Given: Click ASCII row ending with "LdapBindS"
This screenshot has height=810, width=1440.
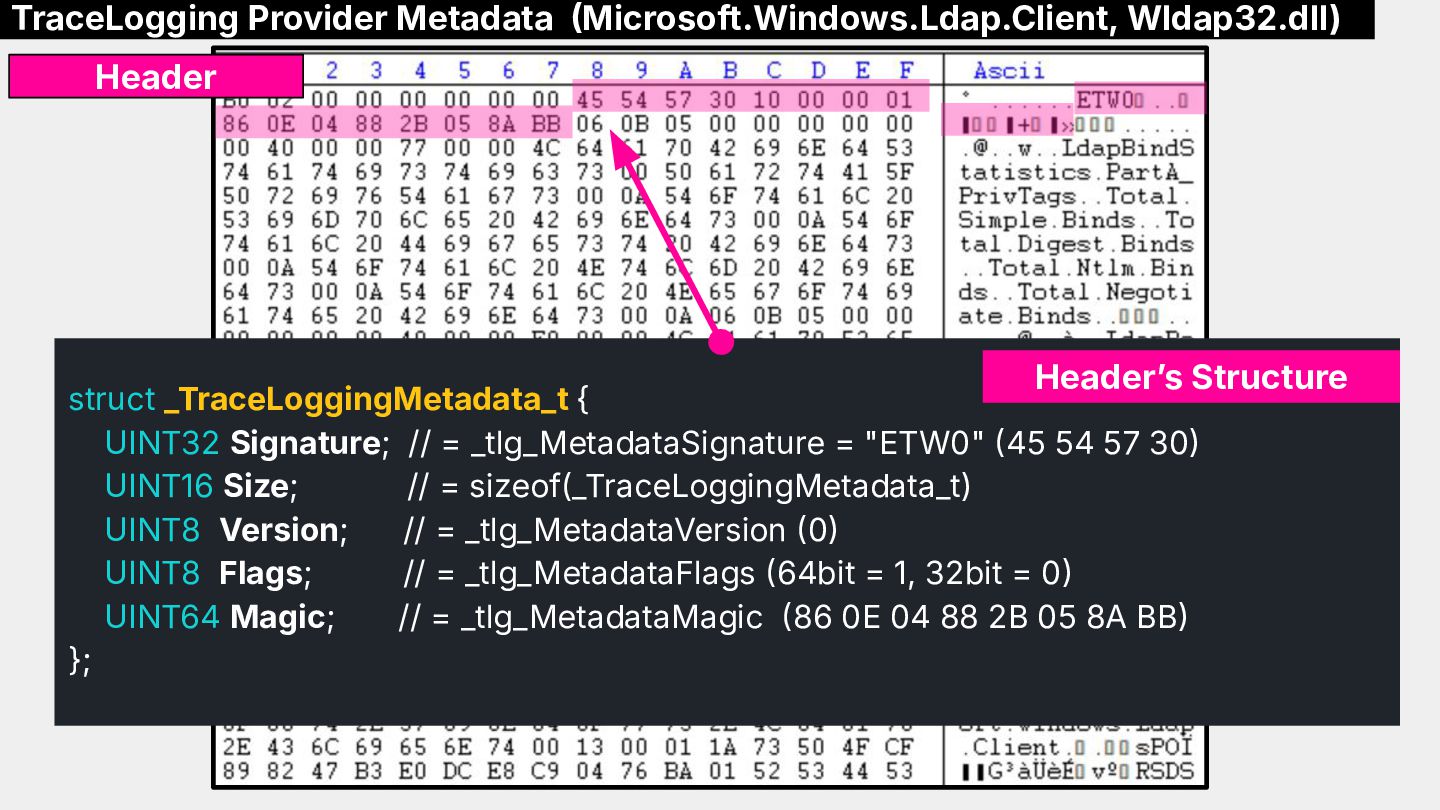Looking at the screenshot, I should (1076, 148).
